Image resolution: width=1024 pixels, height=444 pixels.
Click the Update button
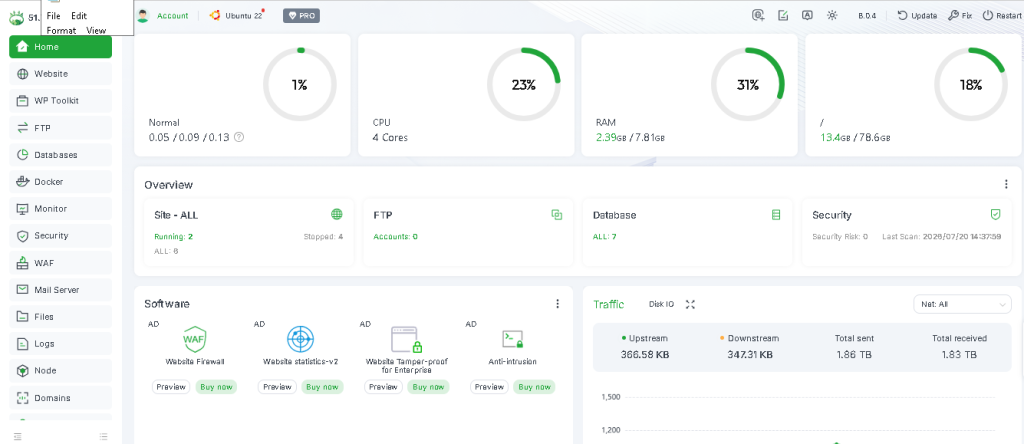pyautogui.click(x=918, y=16)
